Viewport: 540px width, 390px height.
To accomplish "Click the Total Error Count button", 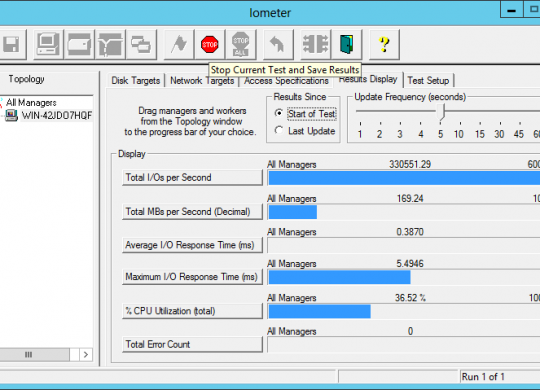I will 192,344.
